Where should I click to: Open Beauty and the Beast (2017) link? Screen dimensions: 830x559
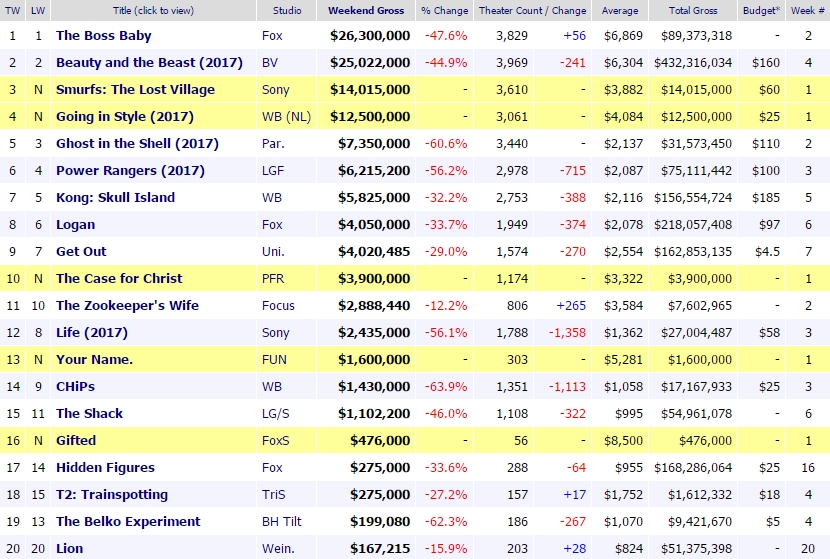[x=149, y=62]
